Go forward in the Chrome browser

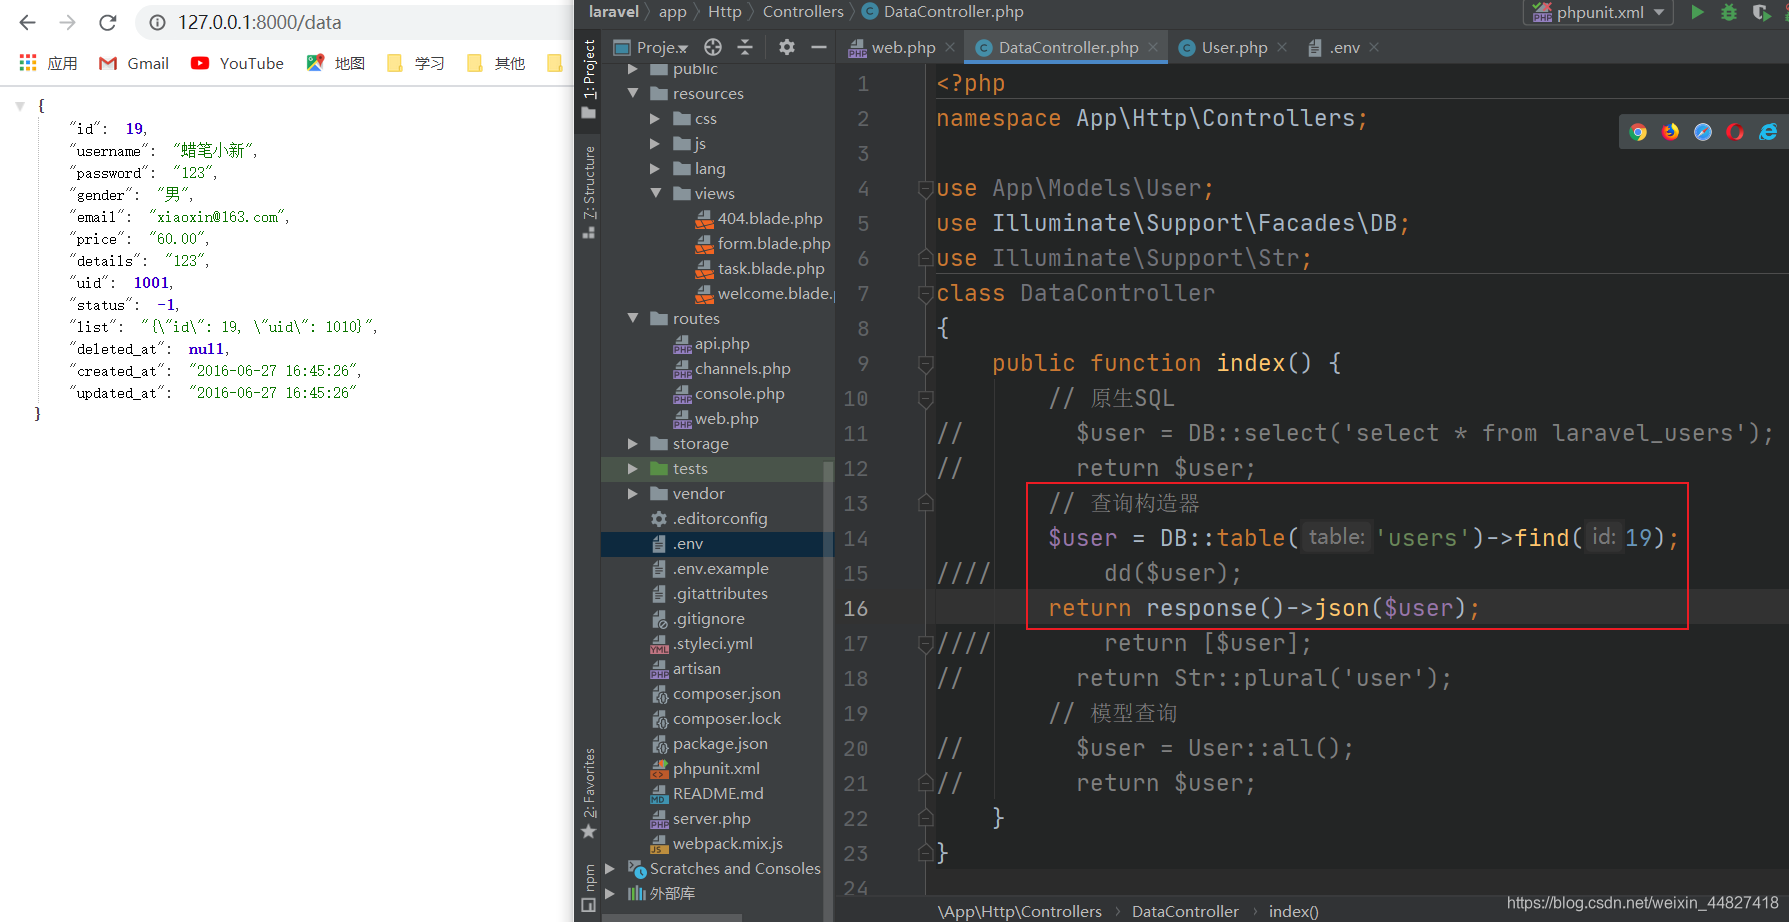67,22
